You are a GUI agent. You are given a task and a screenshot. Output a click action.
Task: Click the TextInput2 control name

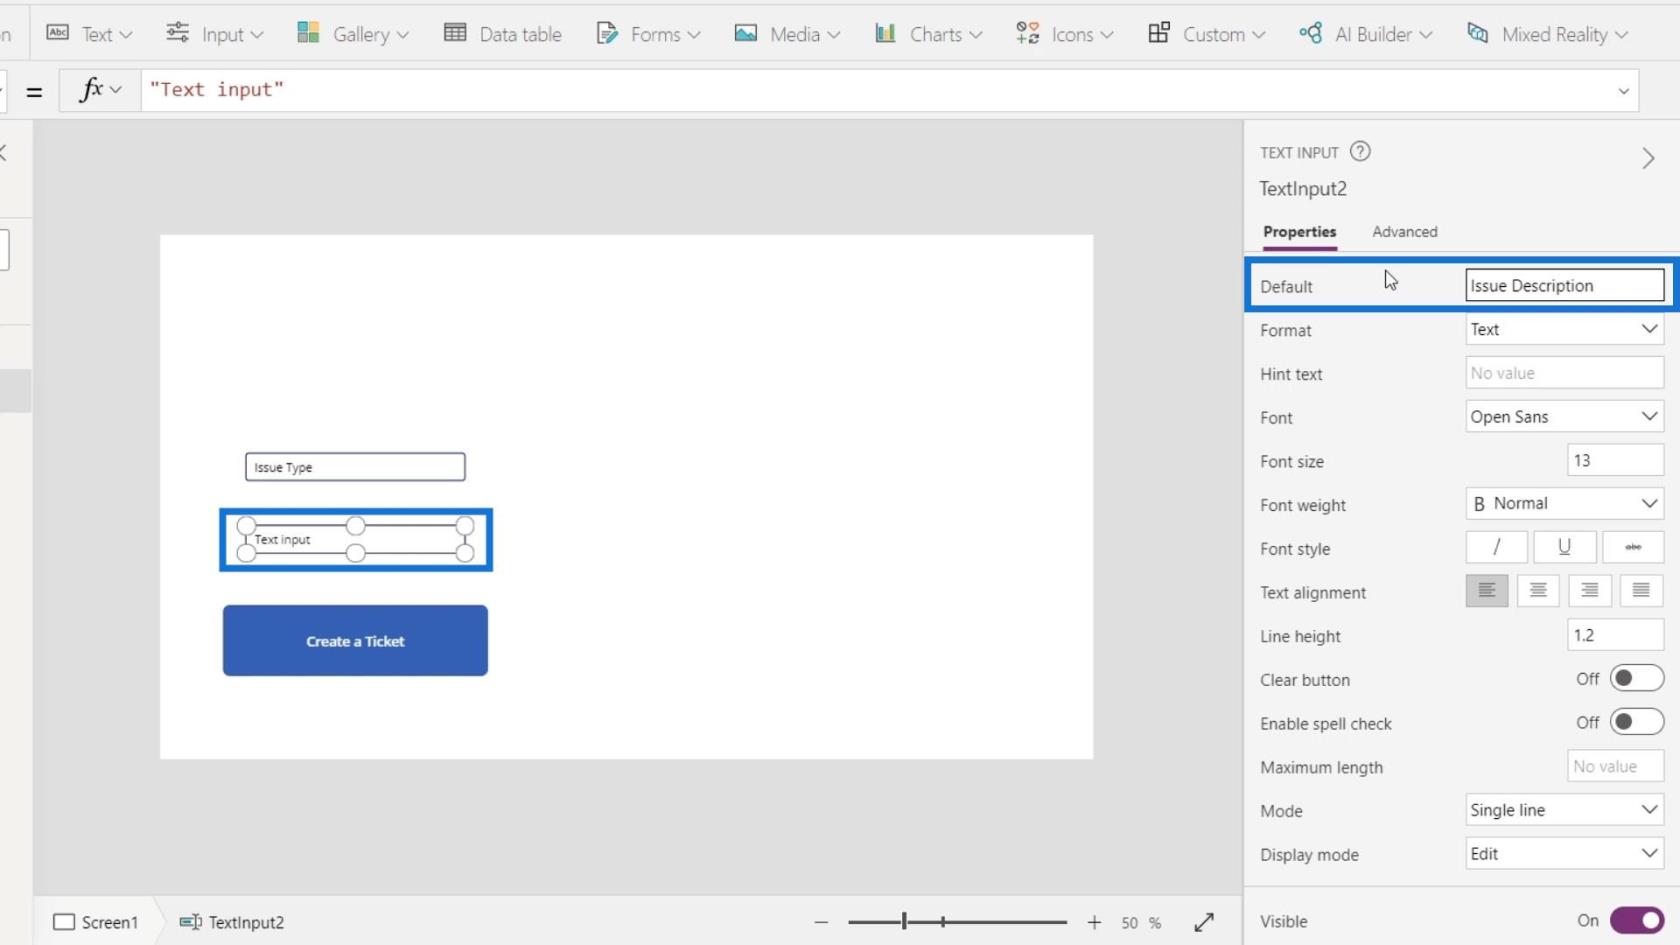click(x=1303, y=189)
